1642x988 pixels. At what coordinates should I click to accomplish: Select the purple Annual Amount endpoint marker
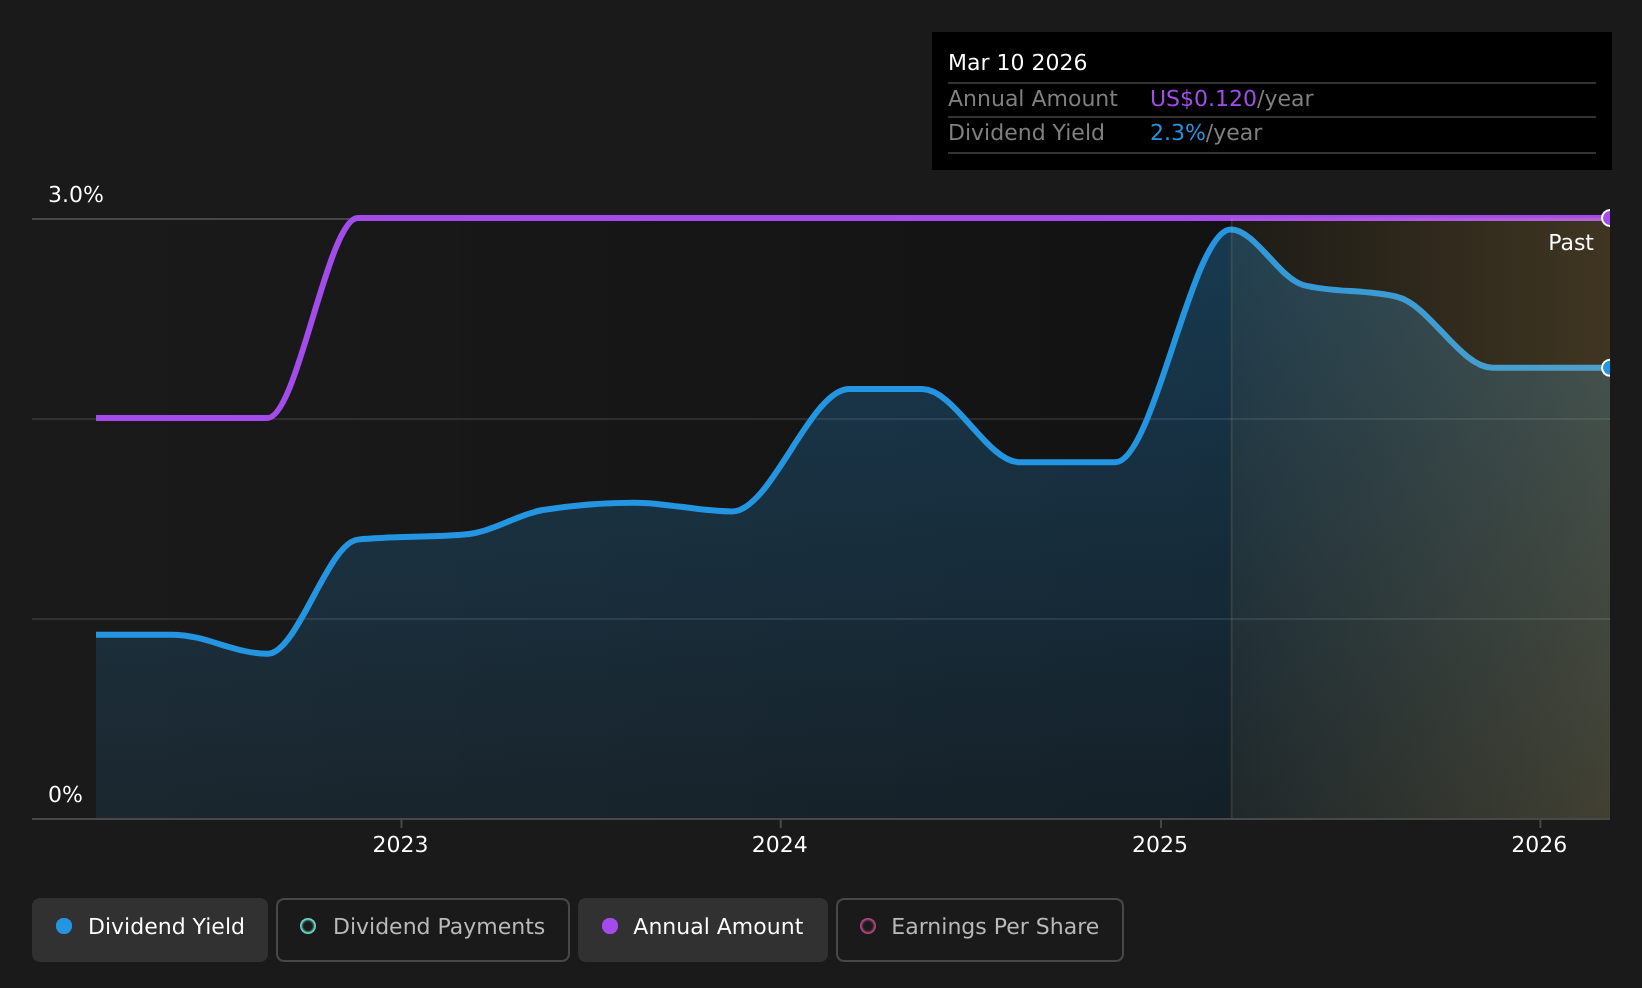[1608, 218]
